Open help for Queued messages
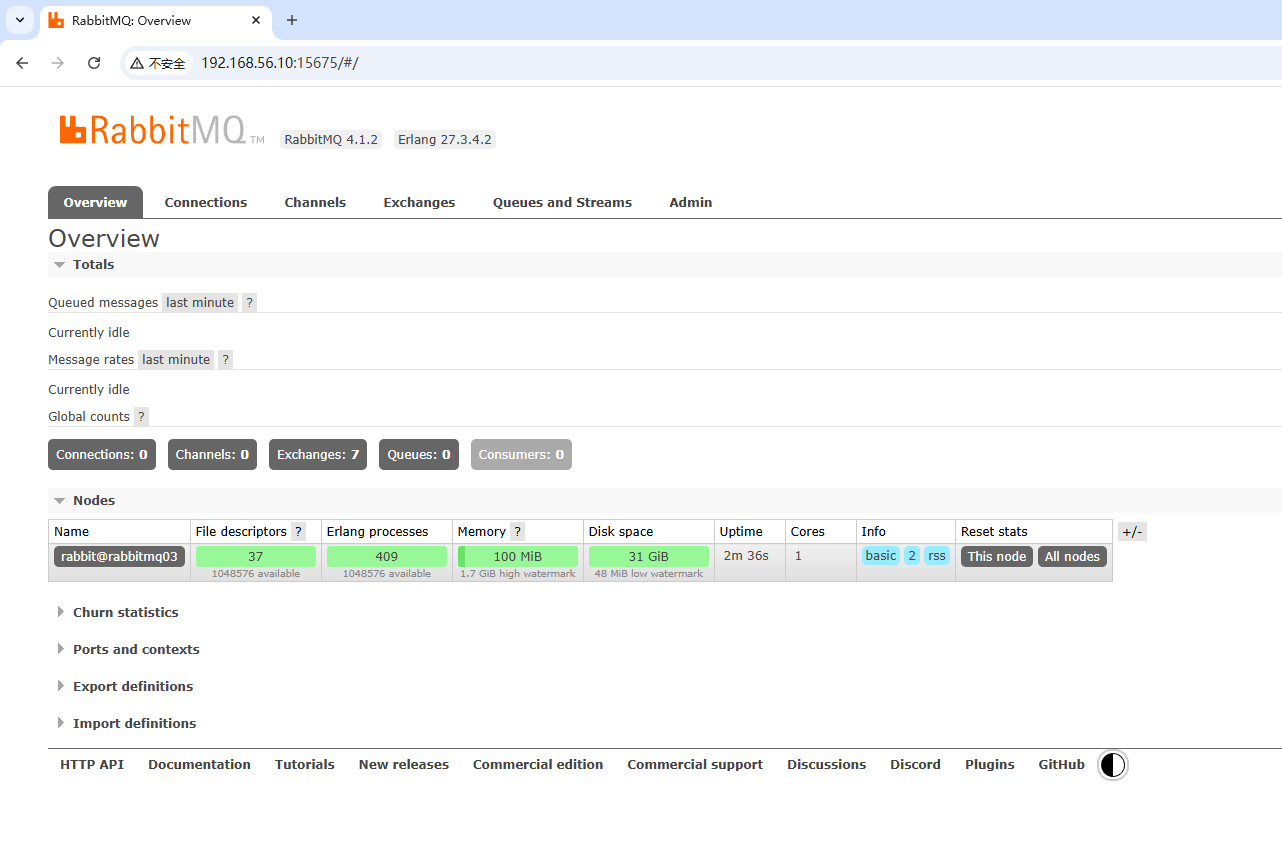 (x=249, y=303)
